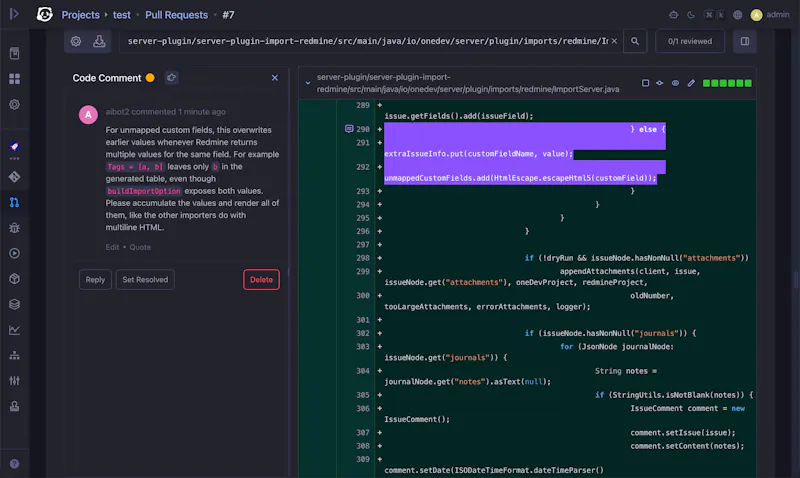The width and height of the screenshot is (800, 478).
Task: Open the comment bubble icon at line 290
Action: [x=349, y=129]
